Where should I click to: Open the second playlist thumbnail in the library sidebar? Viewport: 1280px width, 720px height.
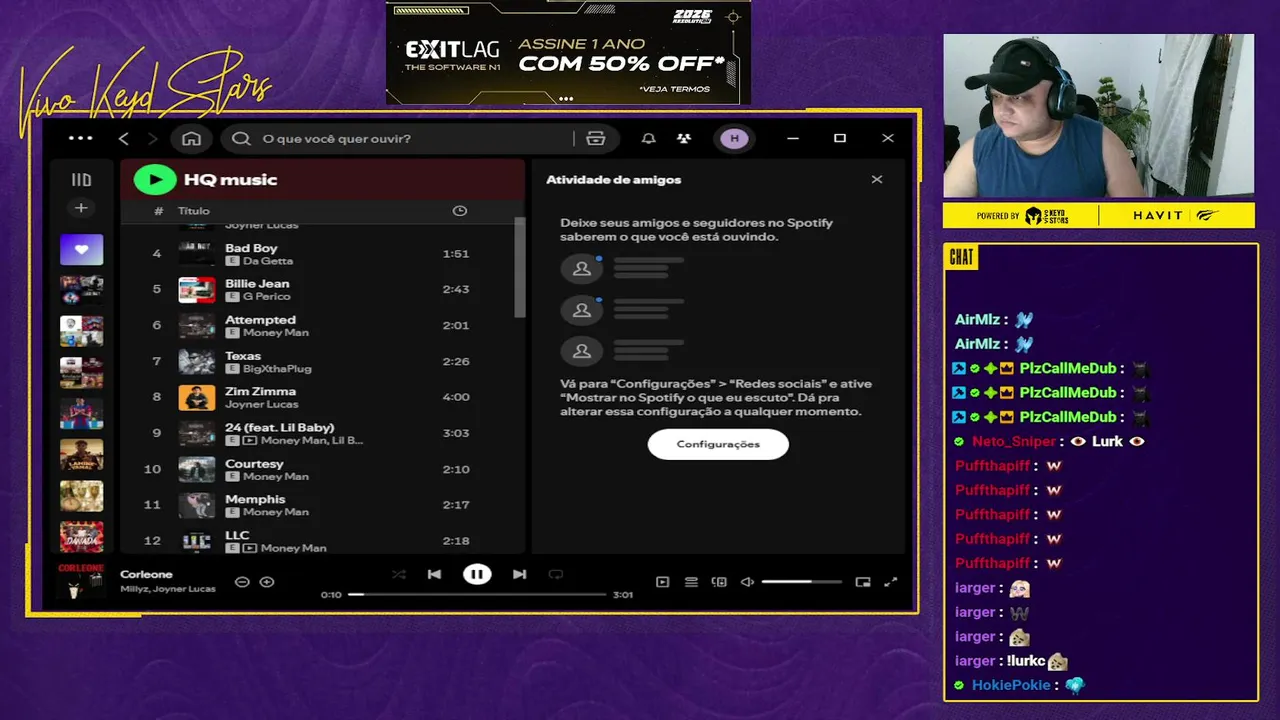81,290
